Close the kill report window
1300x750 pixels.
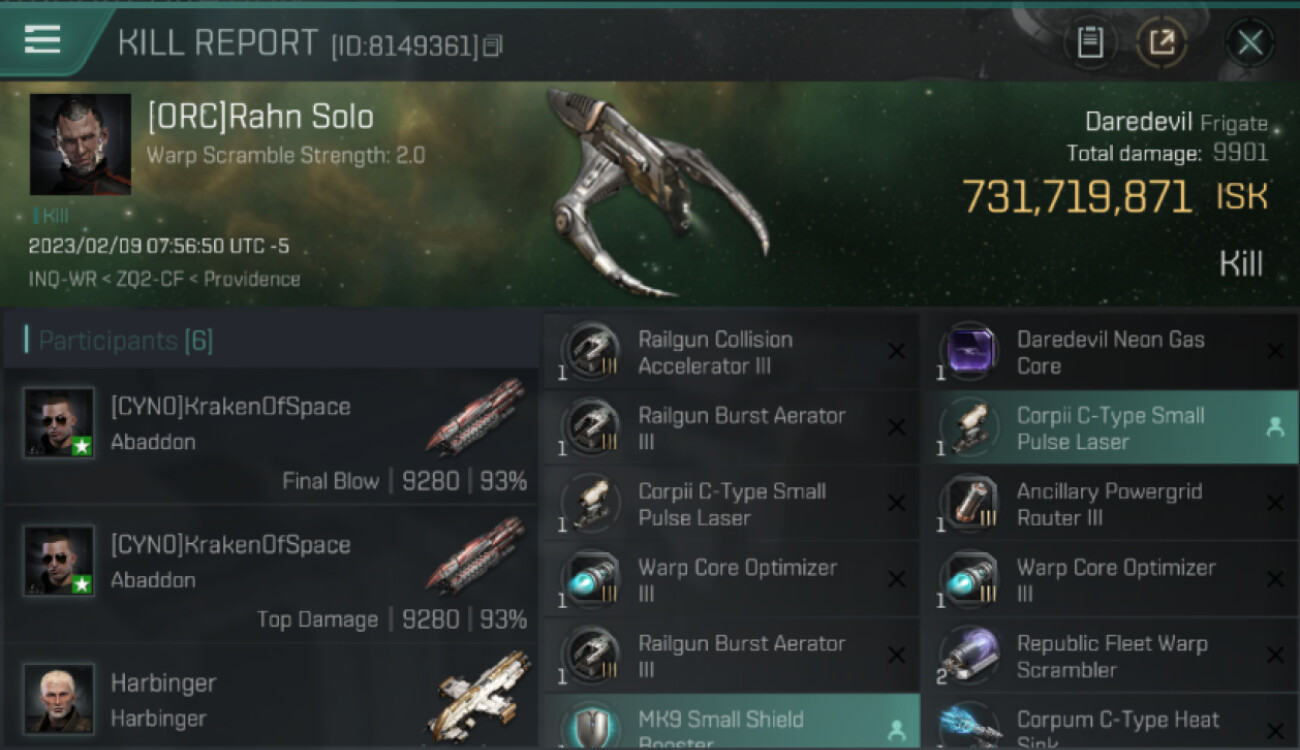[x=1250, y=42]
